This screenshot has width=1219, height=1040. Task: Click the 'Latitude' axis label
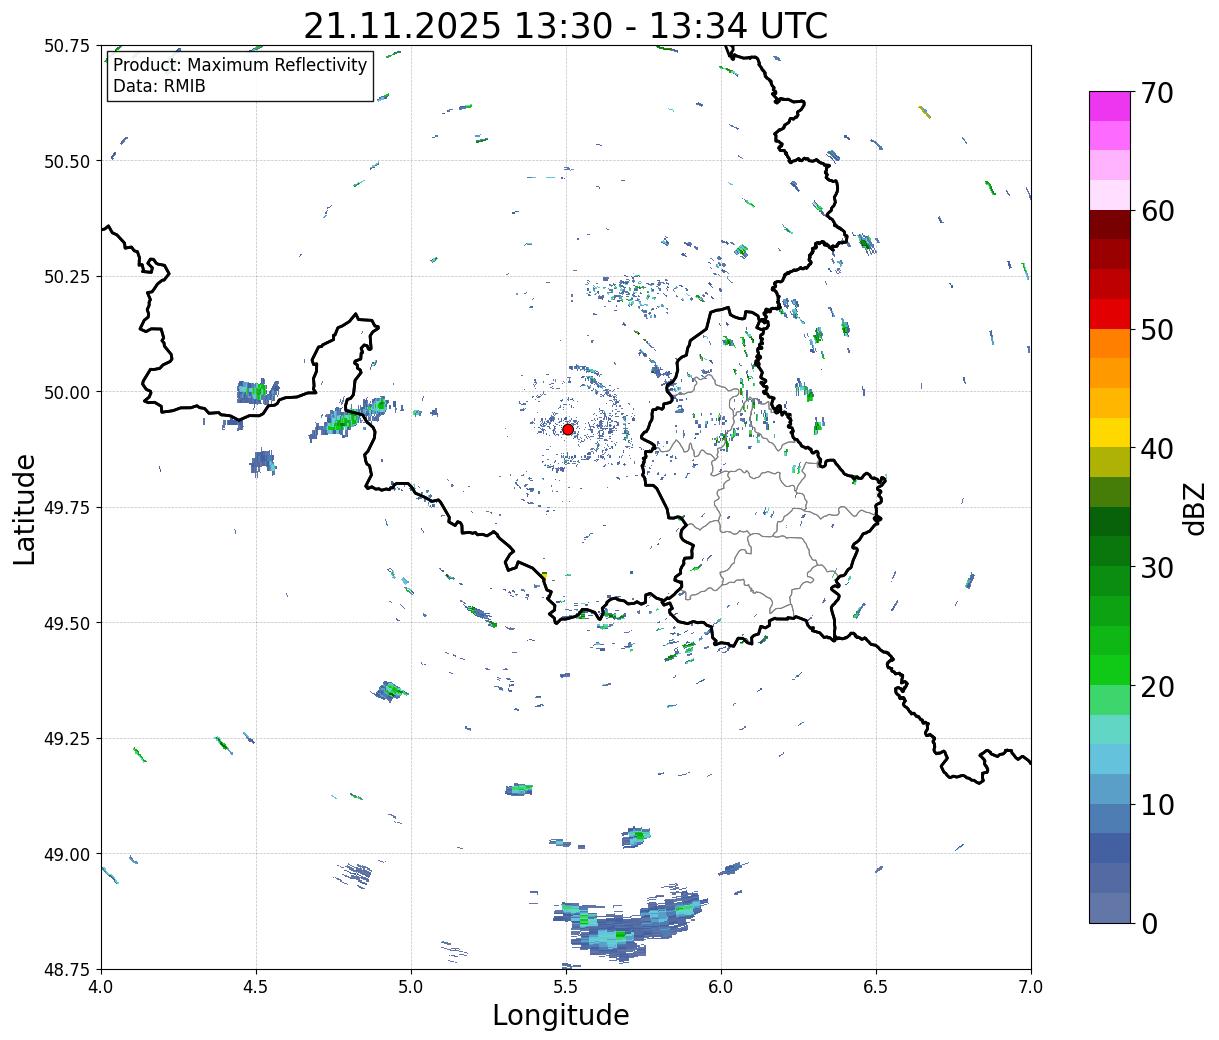(x=25, y=508)
